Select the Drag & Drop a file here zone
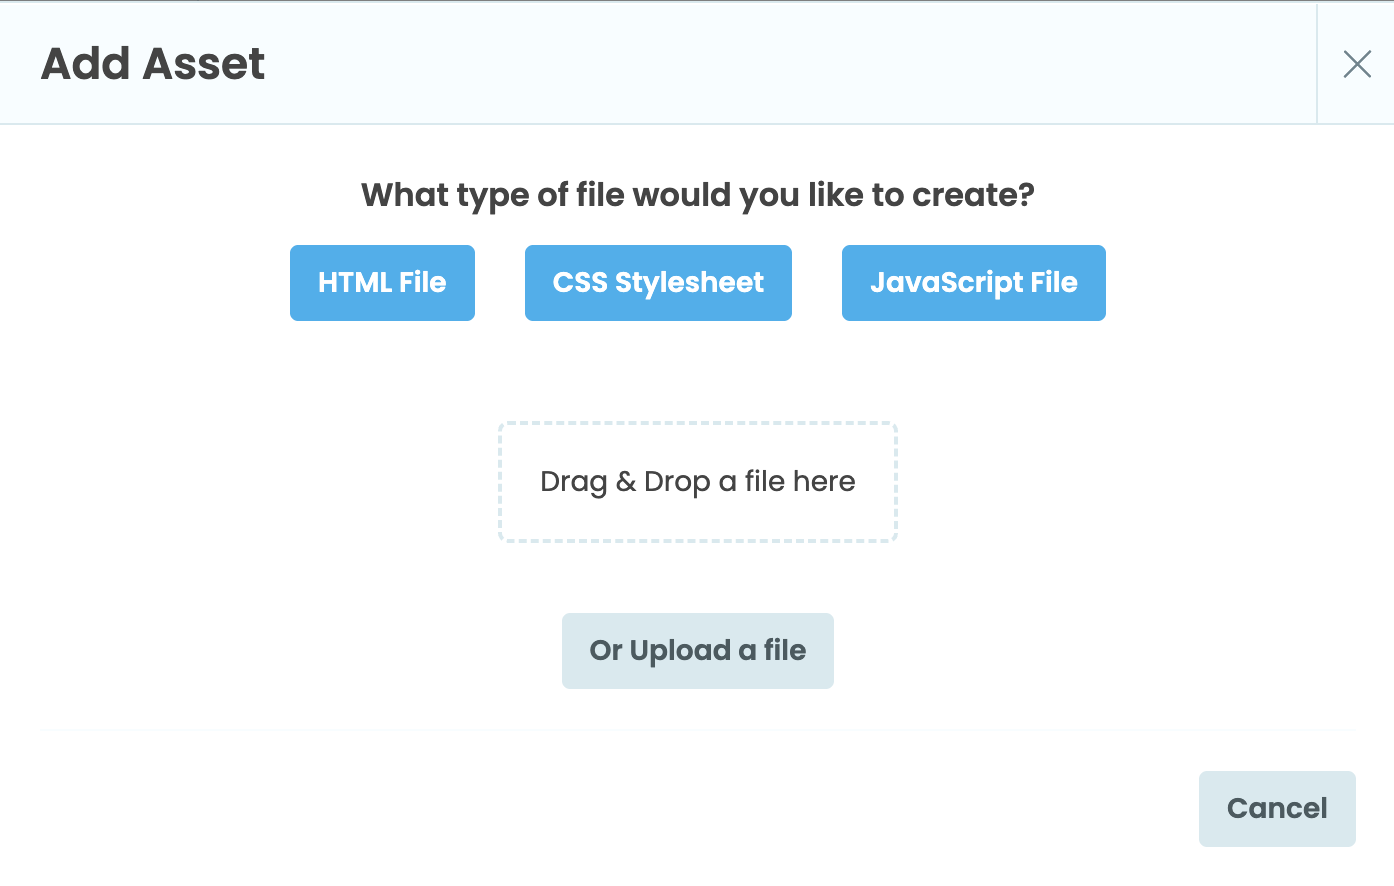 click(697, 481)
